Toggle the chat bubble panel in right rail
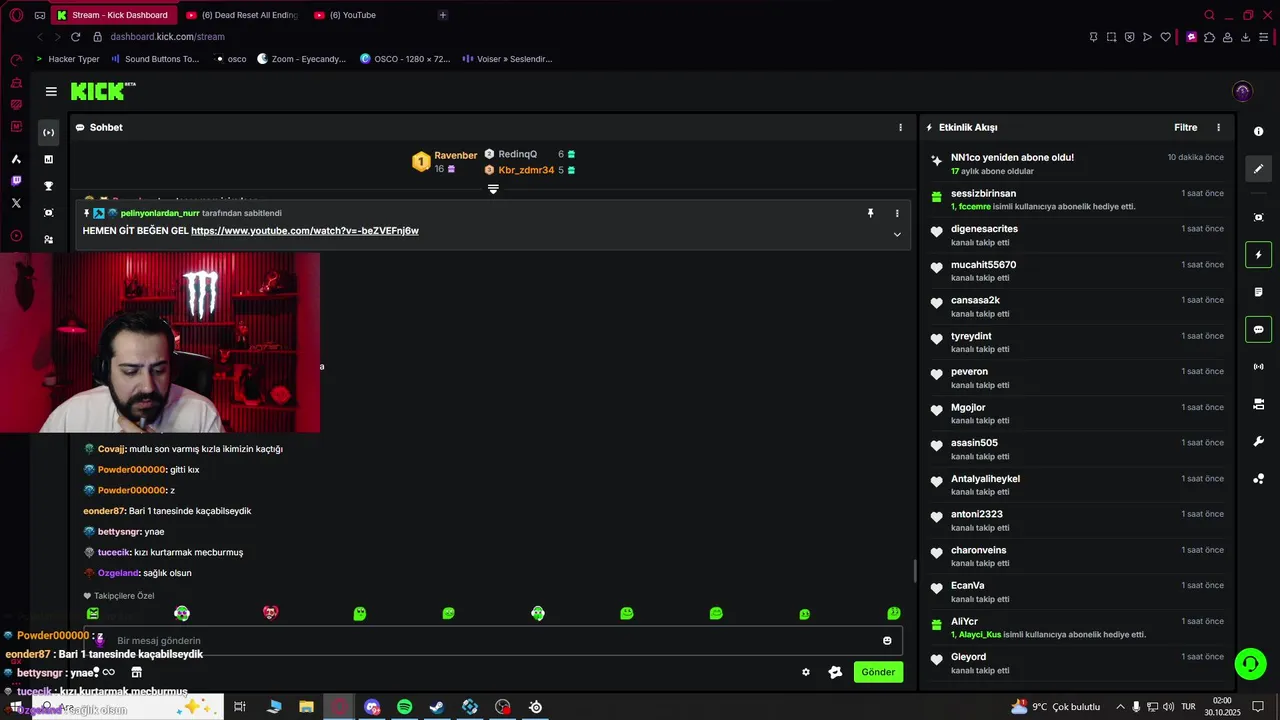 (1258, 329)
